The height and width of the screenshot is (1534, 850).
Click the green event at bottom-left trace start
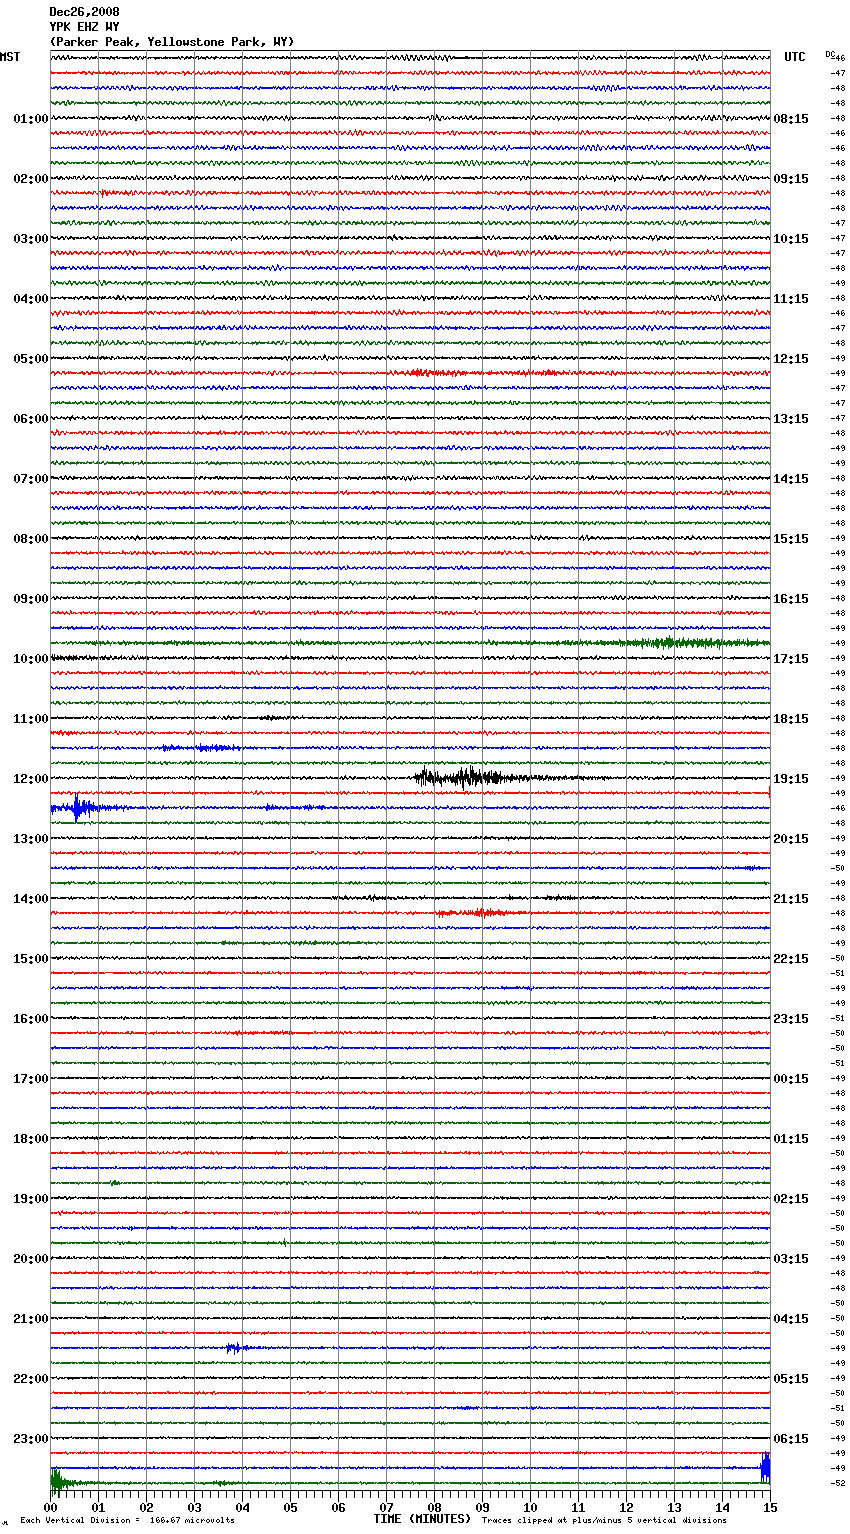[62, 1481]
